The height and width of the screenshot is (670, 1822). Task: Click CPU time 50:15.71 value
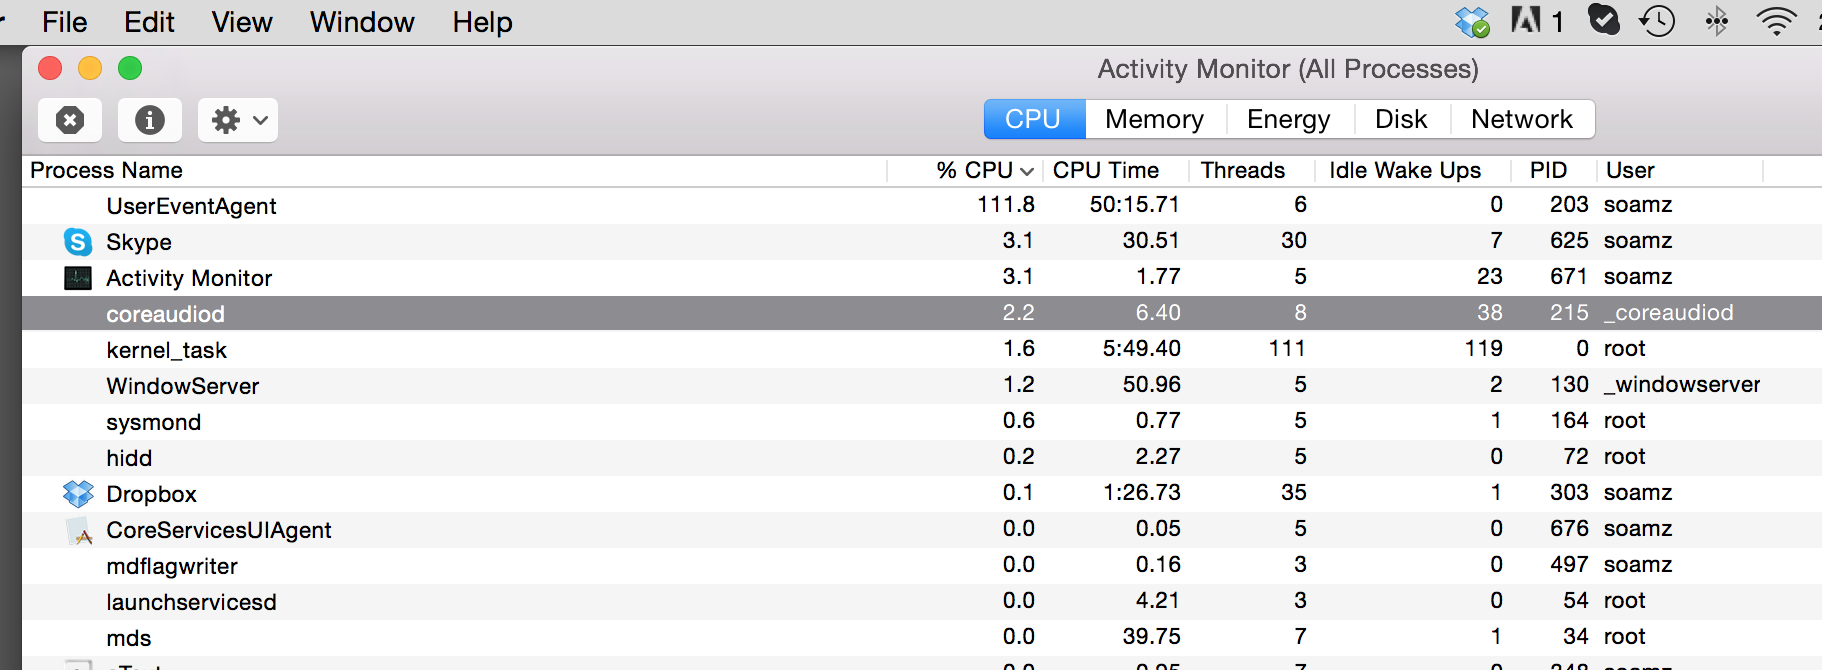point(1135,205)
